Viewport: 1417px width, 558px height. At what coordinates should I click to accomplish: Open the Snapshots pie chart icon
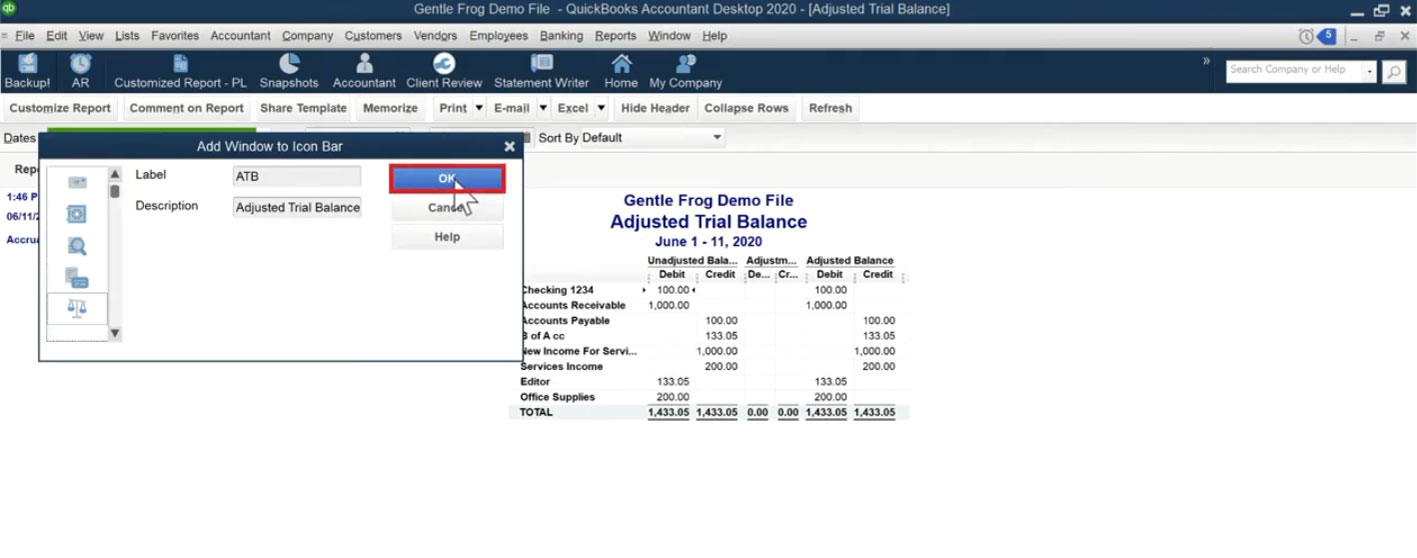click(289, 72)
